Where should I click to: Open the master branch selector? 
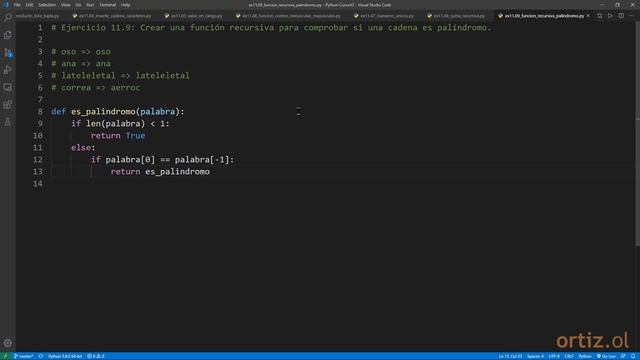pyautogui.click(x=24, y=356)
